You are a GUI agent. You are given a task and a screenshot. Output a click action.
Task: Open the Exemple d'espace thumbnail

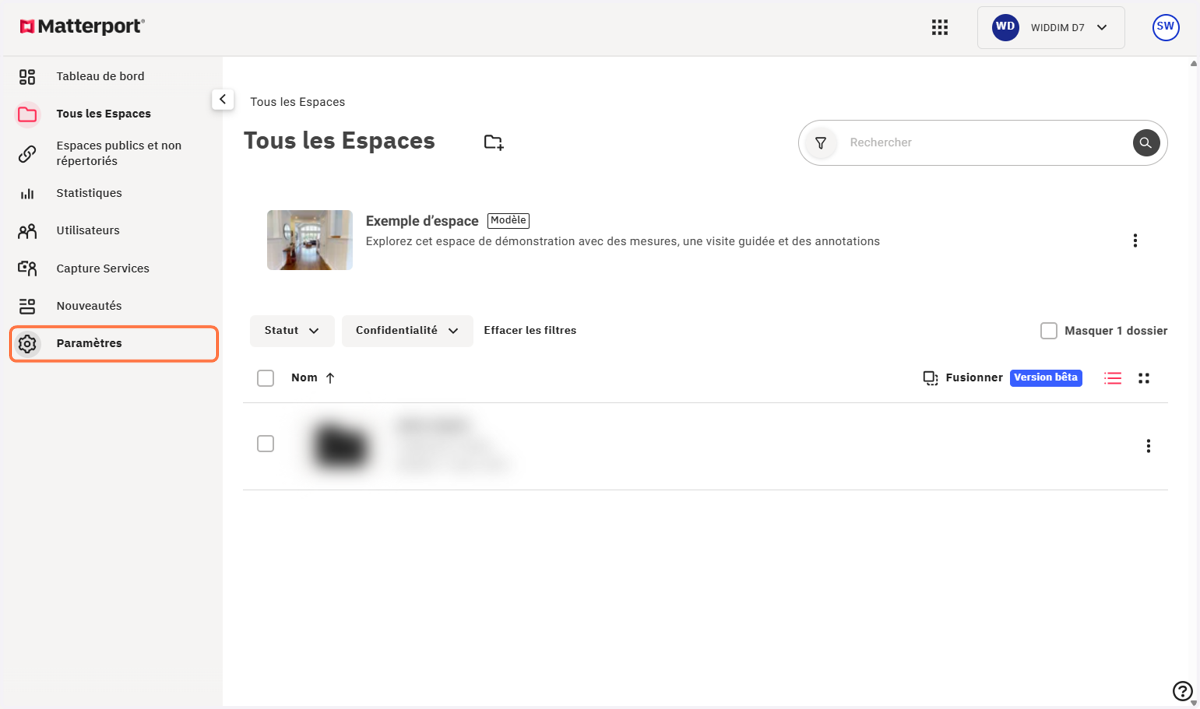(310, 240)
